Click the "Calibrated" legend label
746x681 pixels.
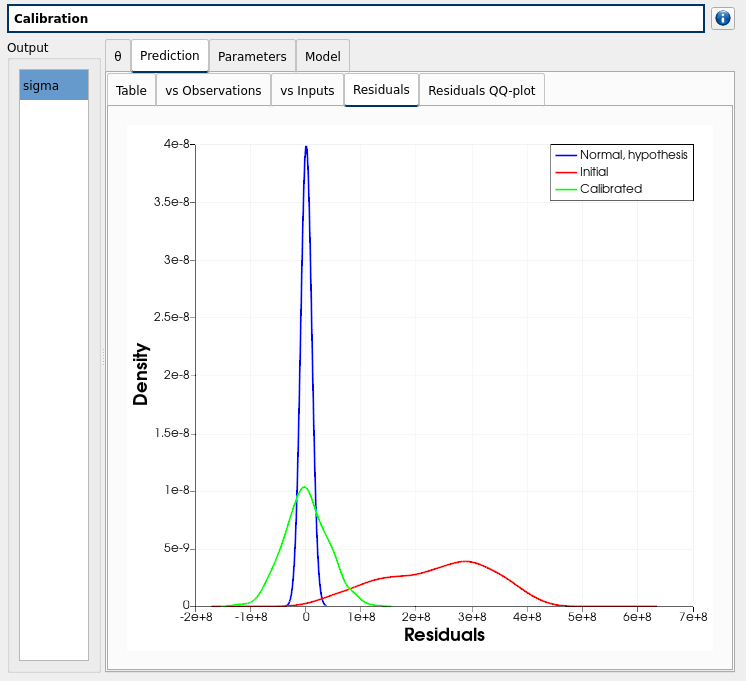click(610, 189)
